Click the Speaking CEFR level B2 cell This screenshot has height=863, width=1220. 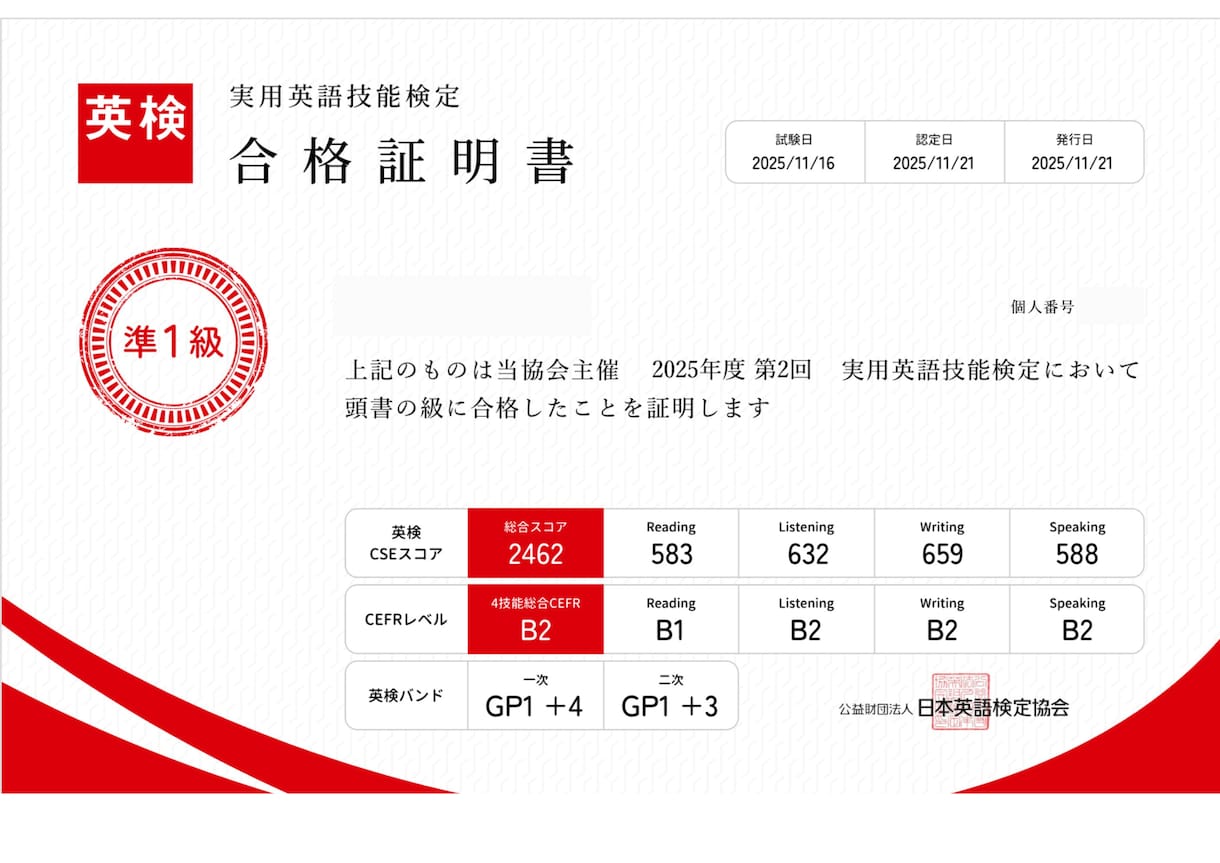pos(1077,620)
